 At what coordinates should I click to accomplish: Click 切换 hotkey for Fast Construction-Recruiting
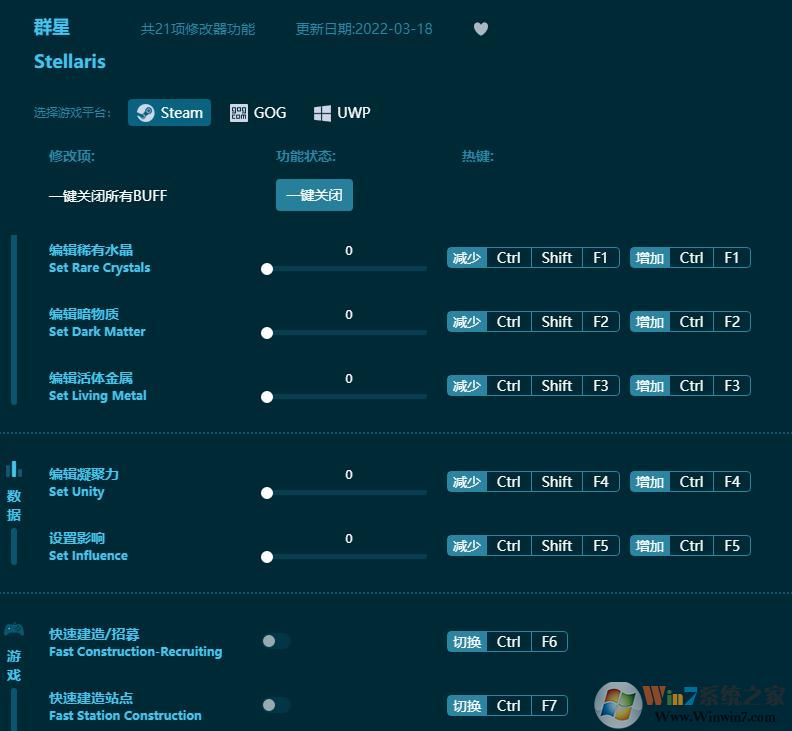[x=467, y=642]
